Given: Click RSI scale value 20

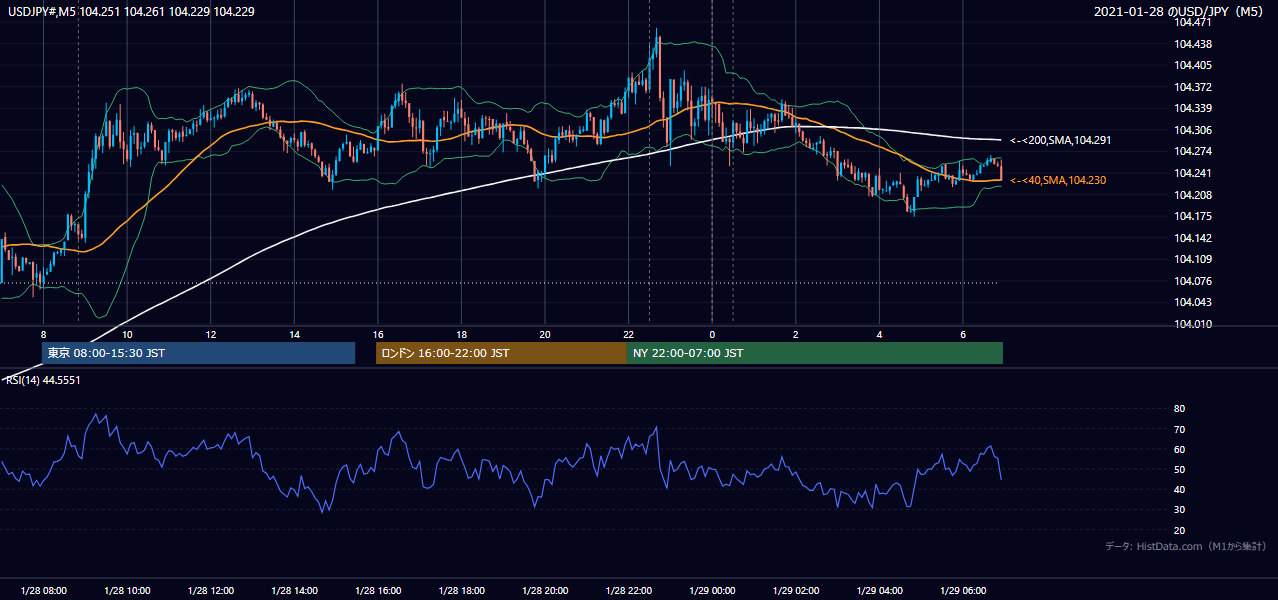Looking at the screenshot, I should 1179,530.
